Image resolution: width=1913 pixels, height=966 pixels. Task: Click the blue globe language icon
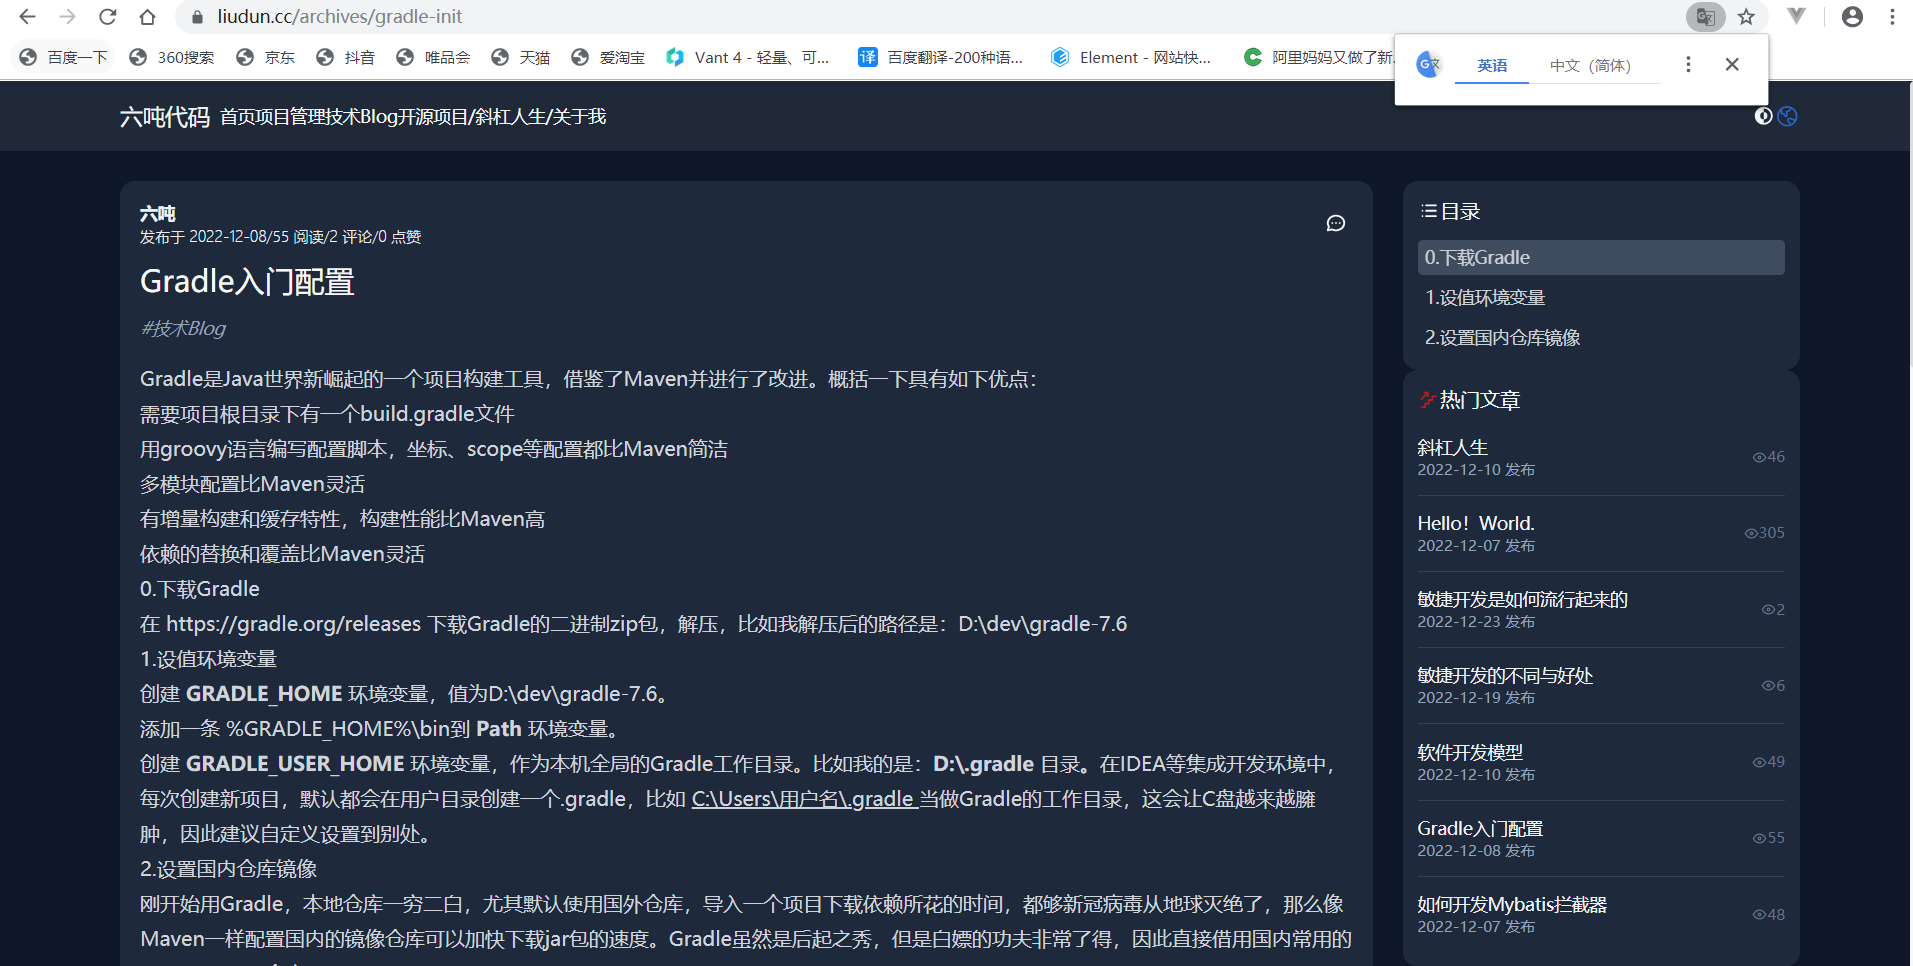1788,116
